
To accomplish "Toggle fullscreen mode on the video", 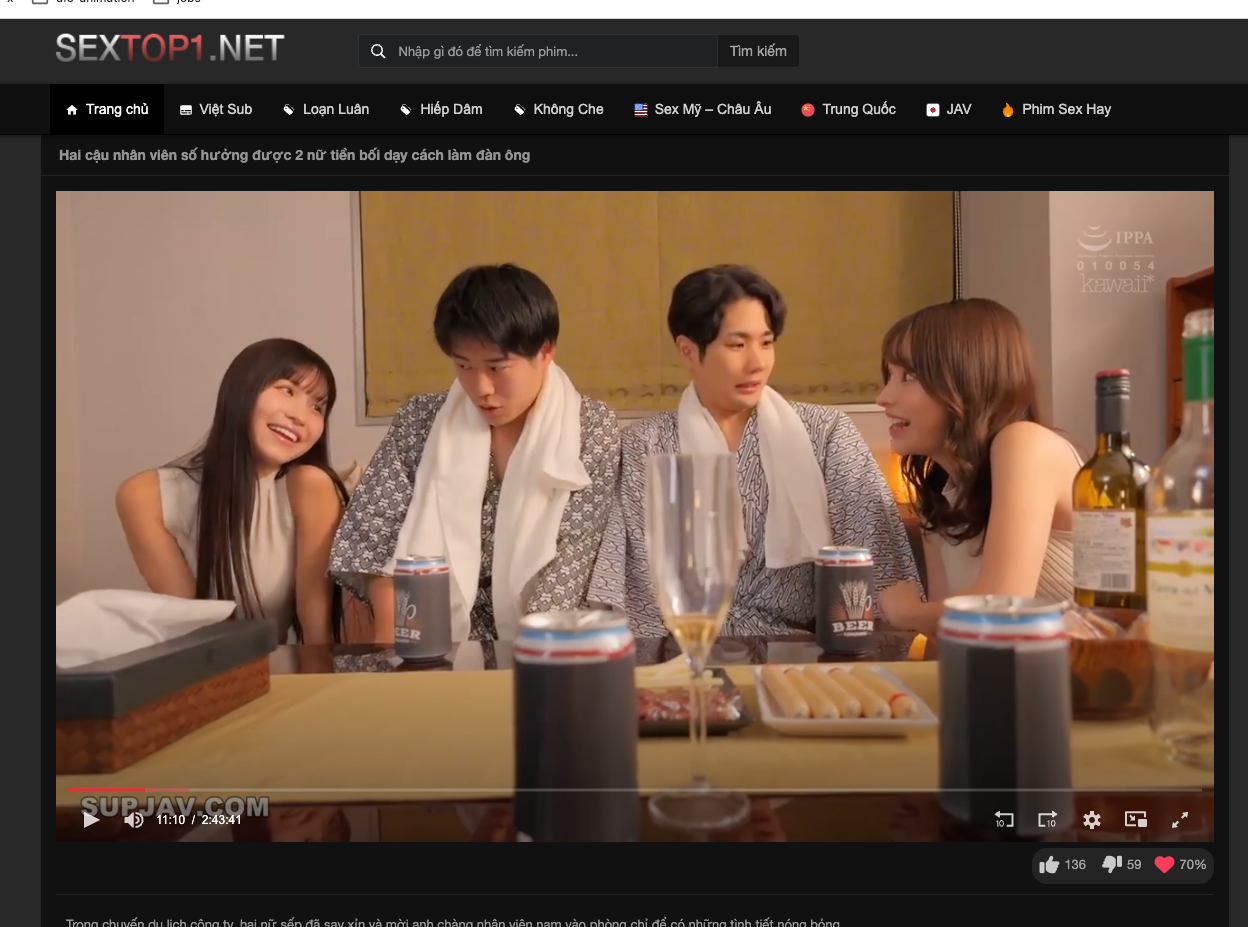I will (1179, 820).
